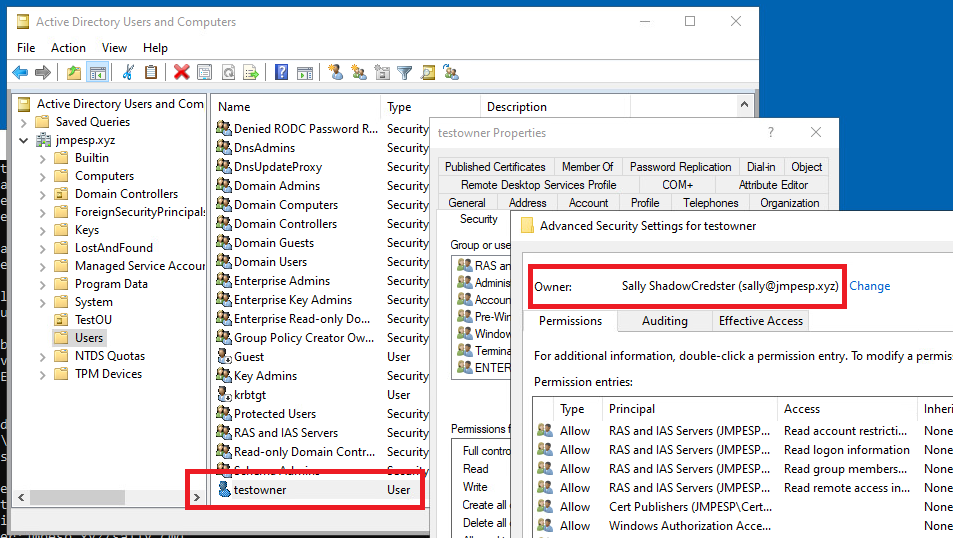This screenshot has height=538, width=953.
Task: Click the red Delete X icon
Action: 181,73
